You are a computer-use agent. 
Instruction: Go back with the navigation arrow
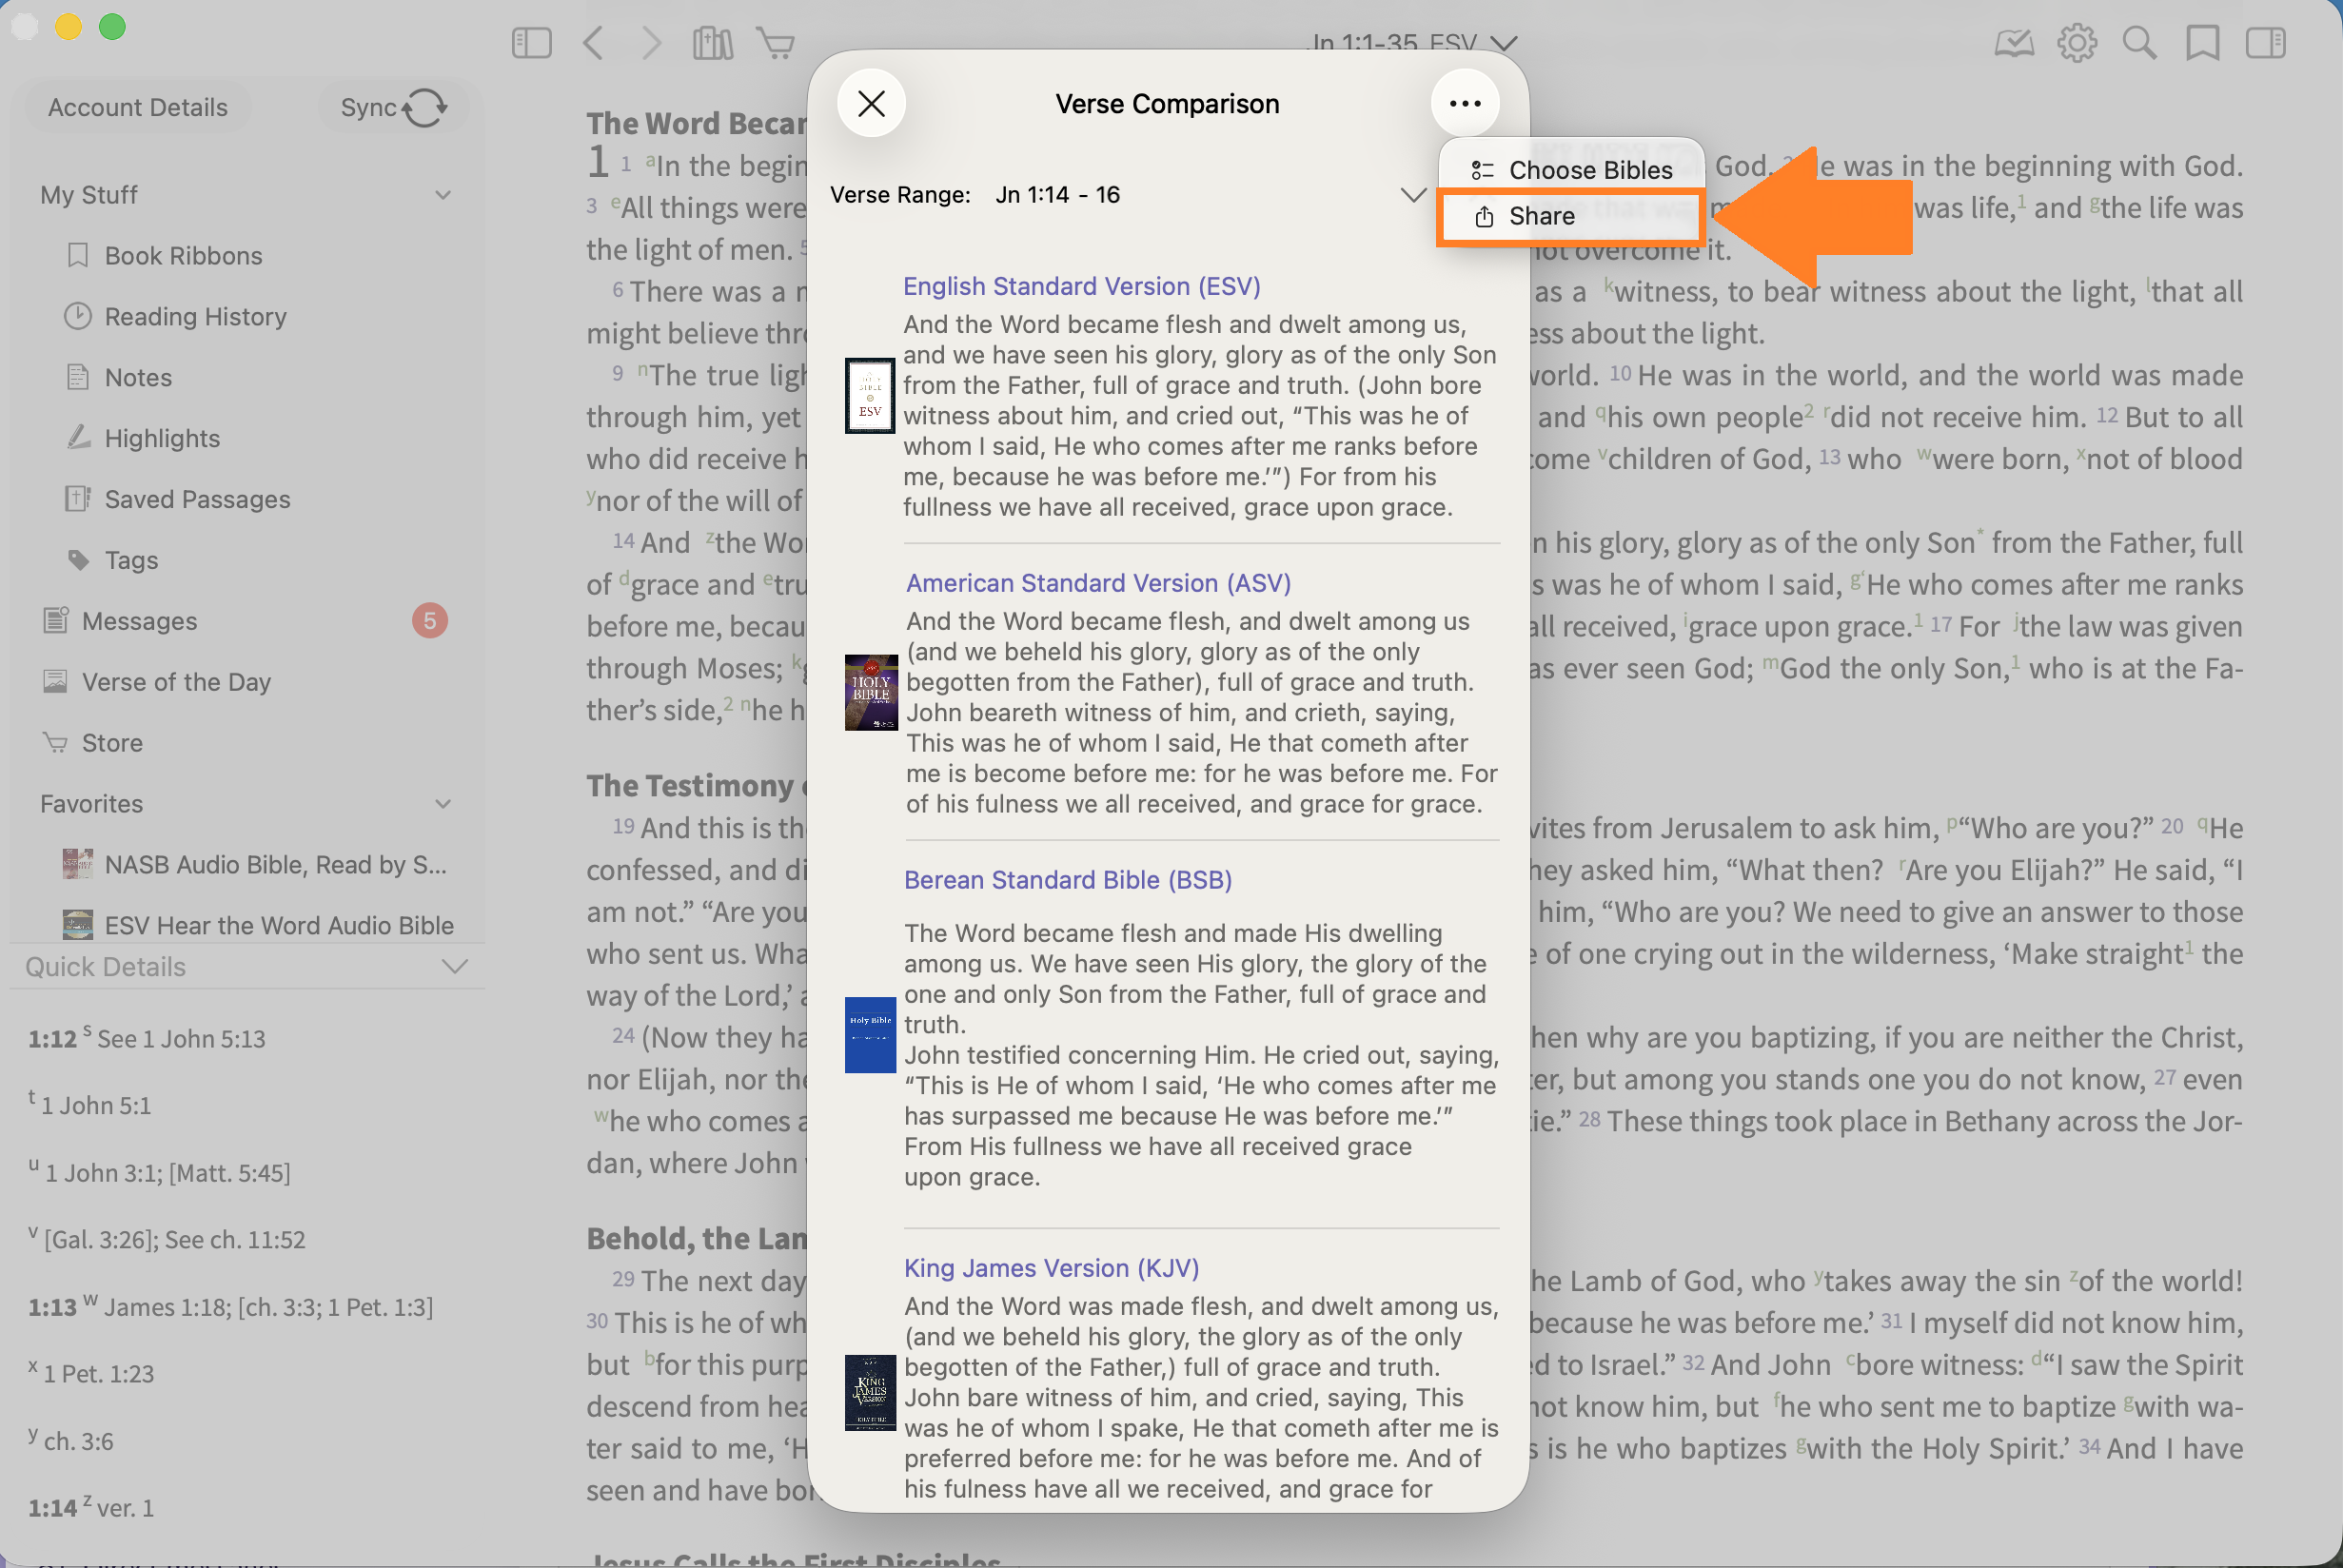[593, 43]
